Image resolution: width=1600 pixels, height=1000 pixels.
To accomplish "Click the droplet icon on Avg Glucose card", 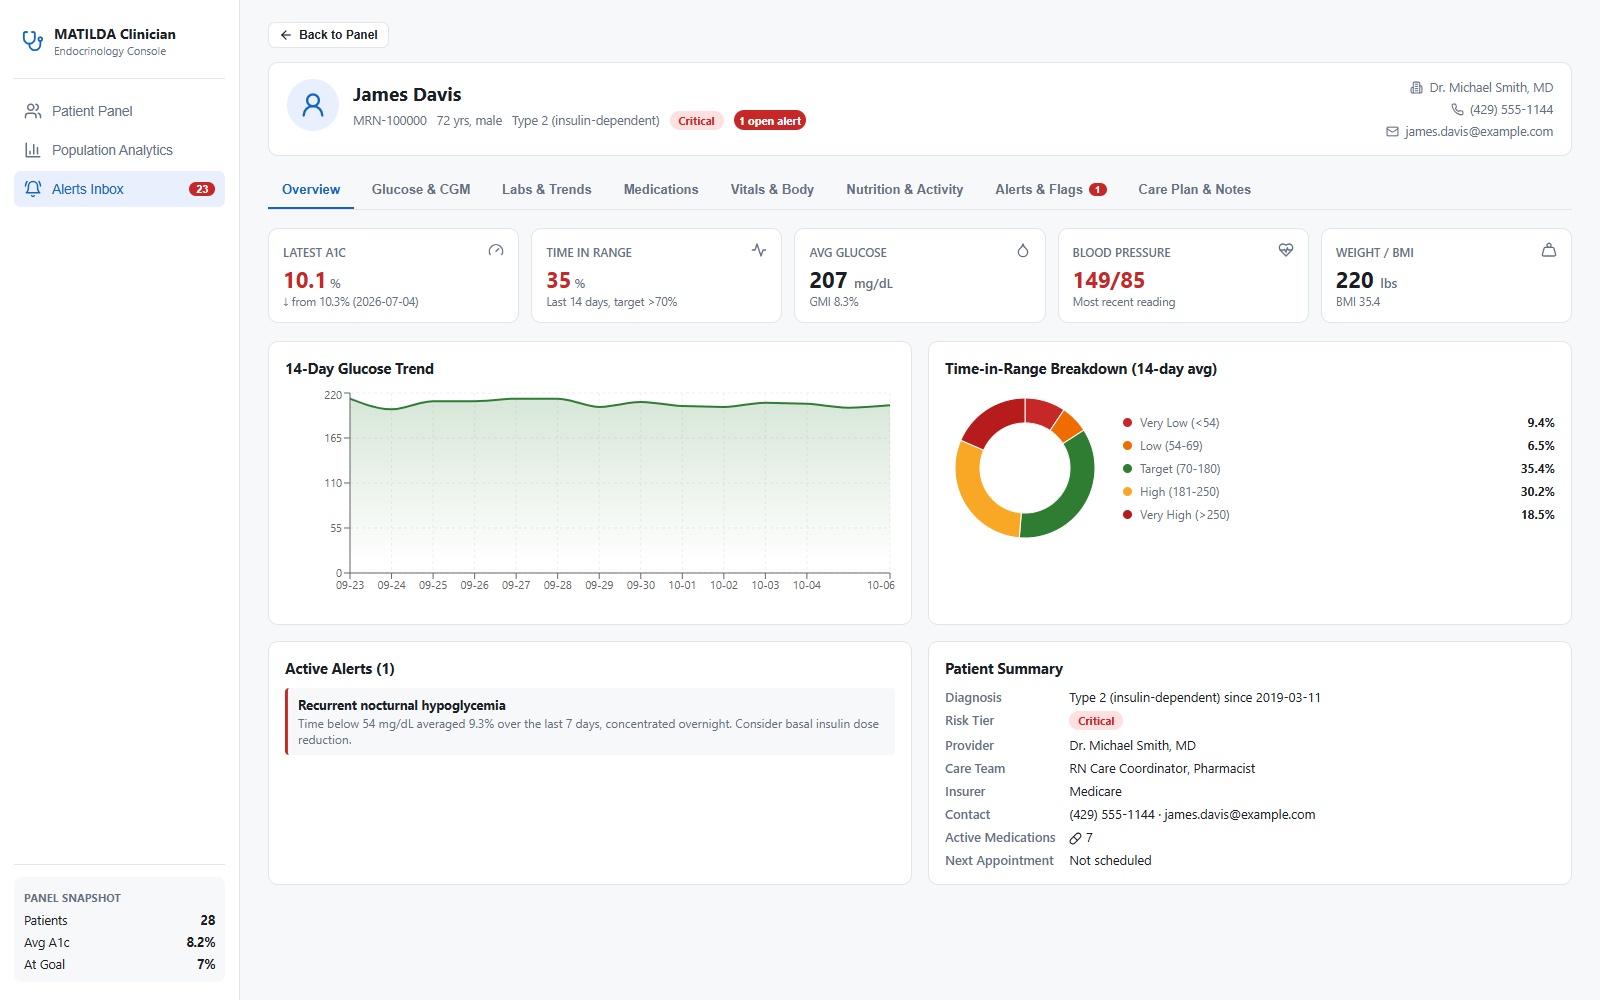I will click(x=1022, y=250).
